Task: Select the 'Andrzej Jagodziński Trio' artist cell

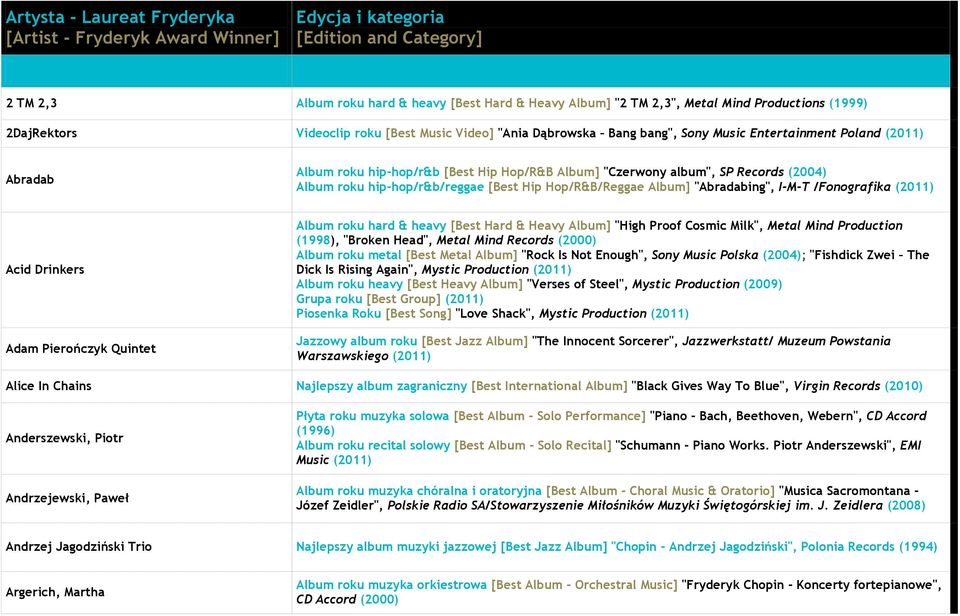Action: pos(146,546)
